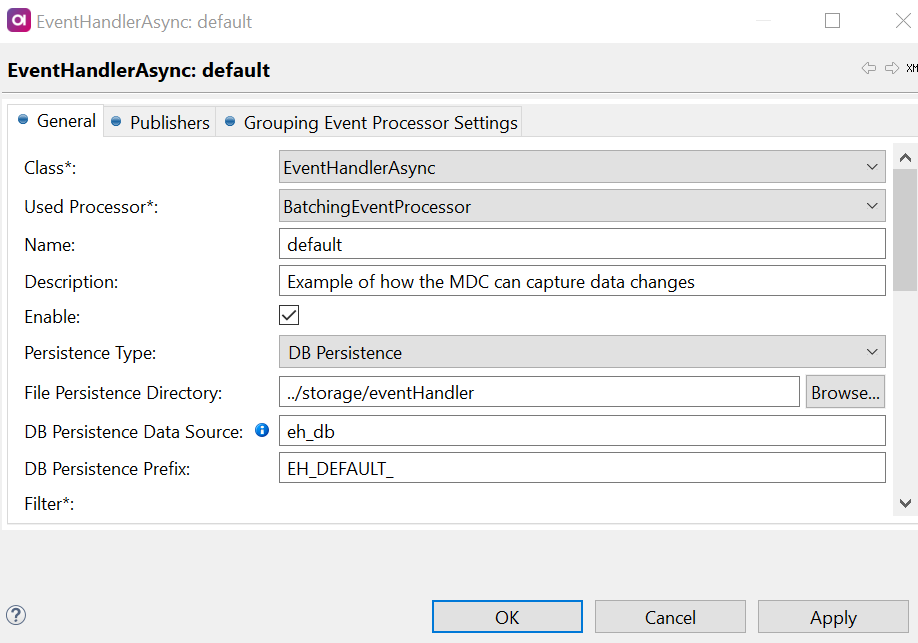Click the scrollbar down arrow
The height and width of the screenshot is (643, 918).
point(905,504)
